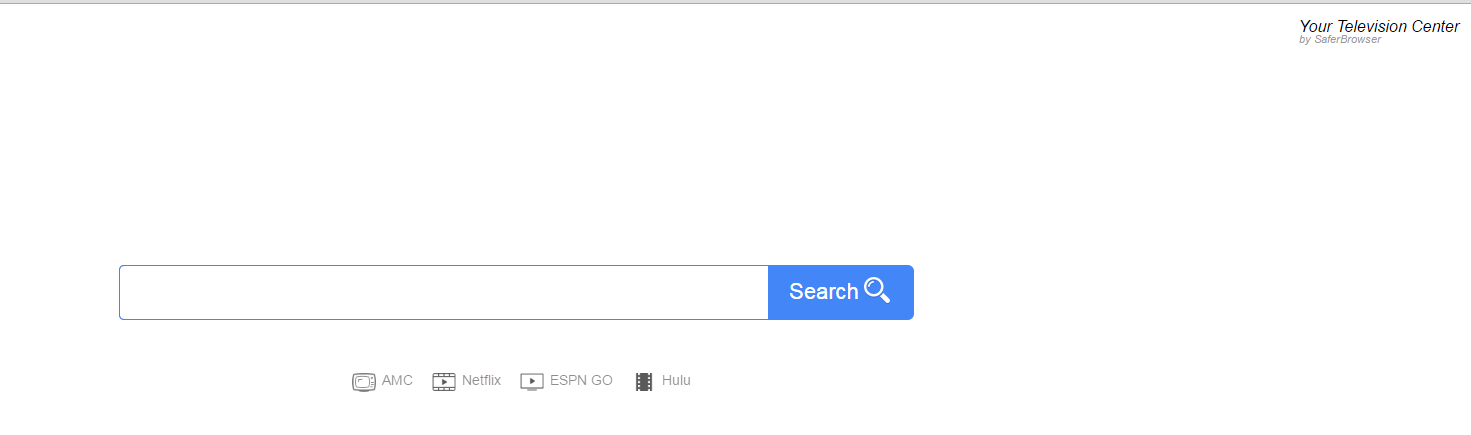Open the Hulu text link

(676, 381)
